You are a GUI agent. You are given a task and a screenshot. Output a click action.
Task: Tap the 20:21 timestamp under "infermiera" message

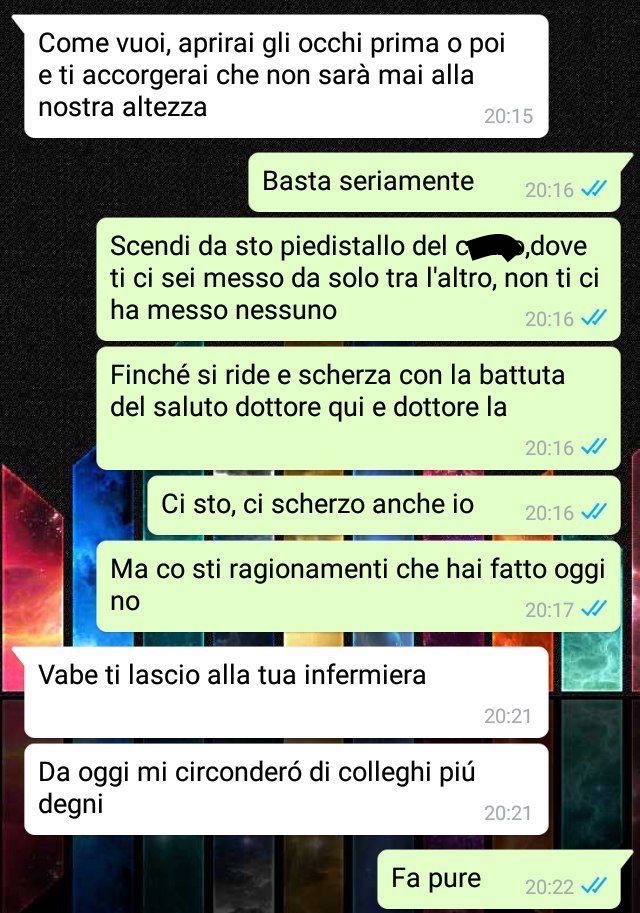click(x=508, y=716)
